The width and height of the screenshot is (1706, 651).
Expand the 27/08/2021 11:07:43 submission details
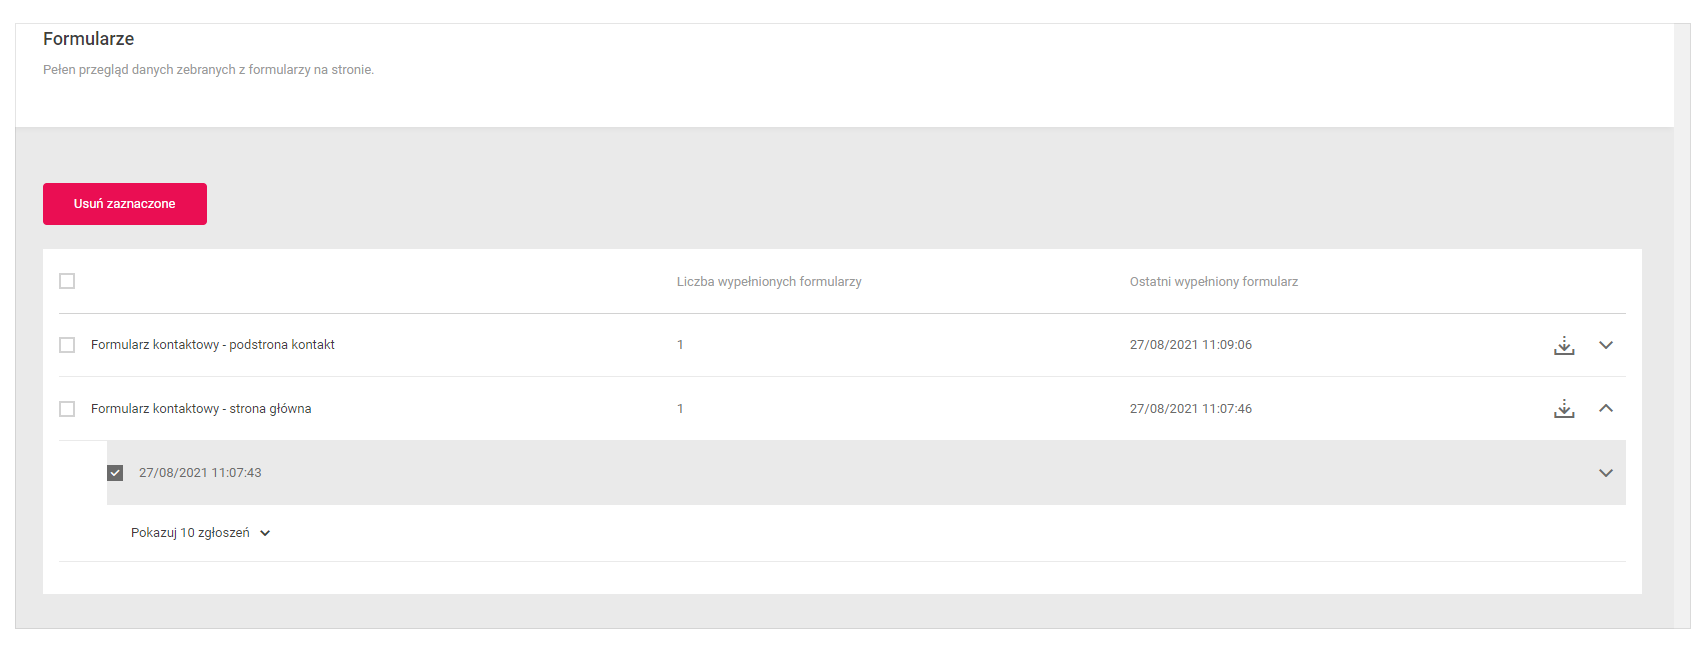[1606, 473]
